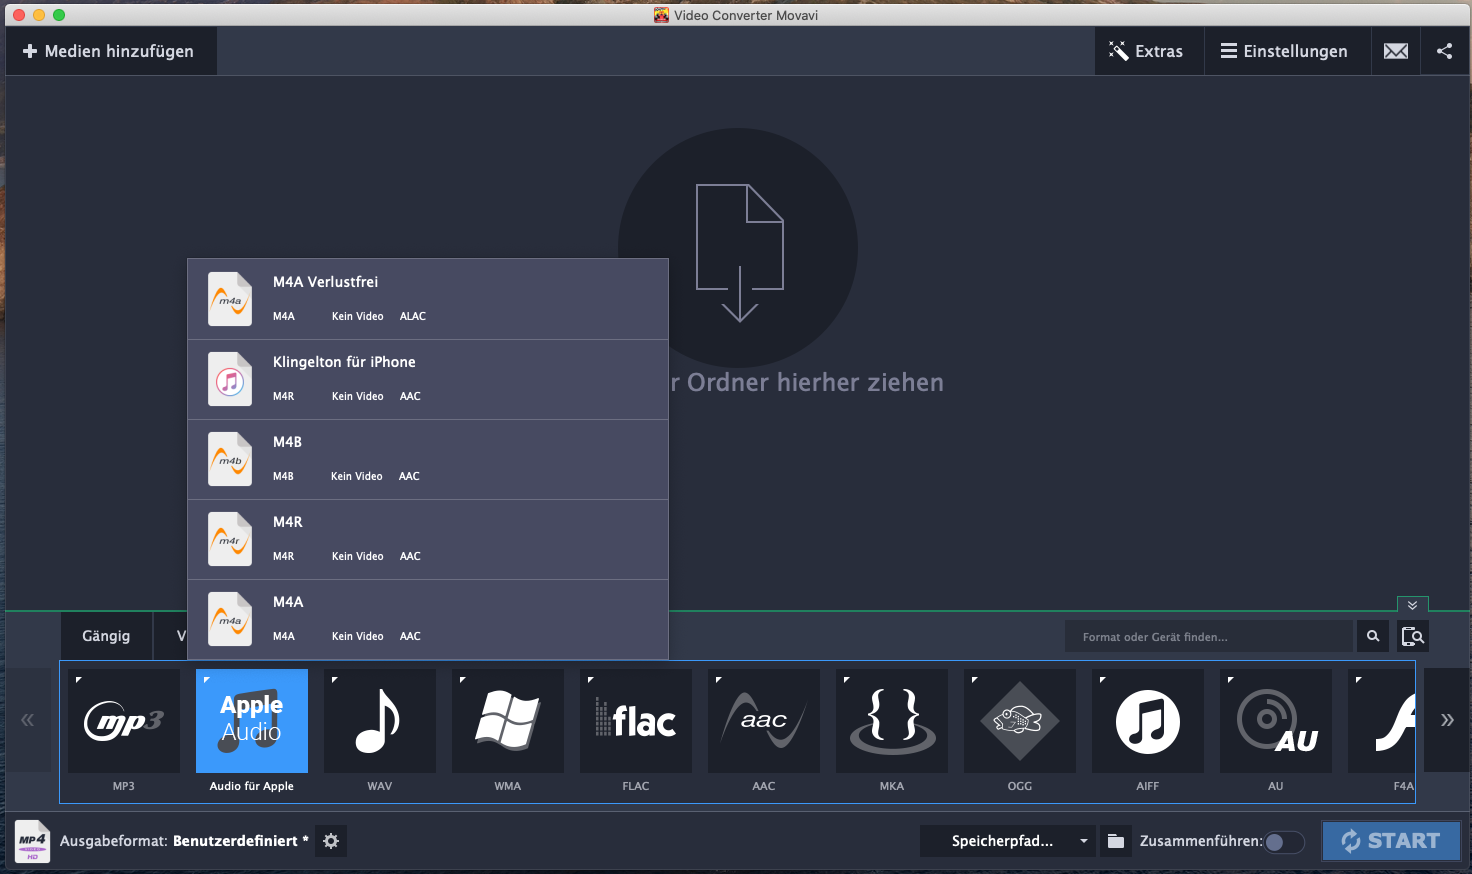
Task: Open output format gear settings
Action: (331, 841)
